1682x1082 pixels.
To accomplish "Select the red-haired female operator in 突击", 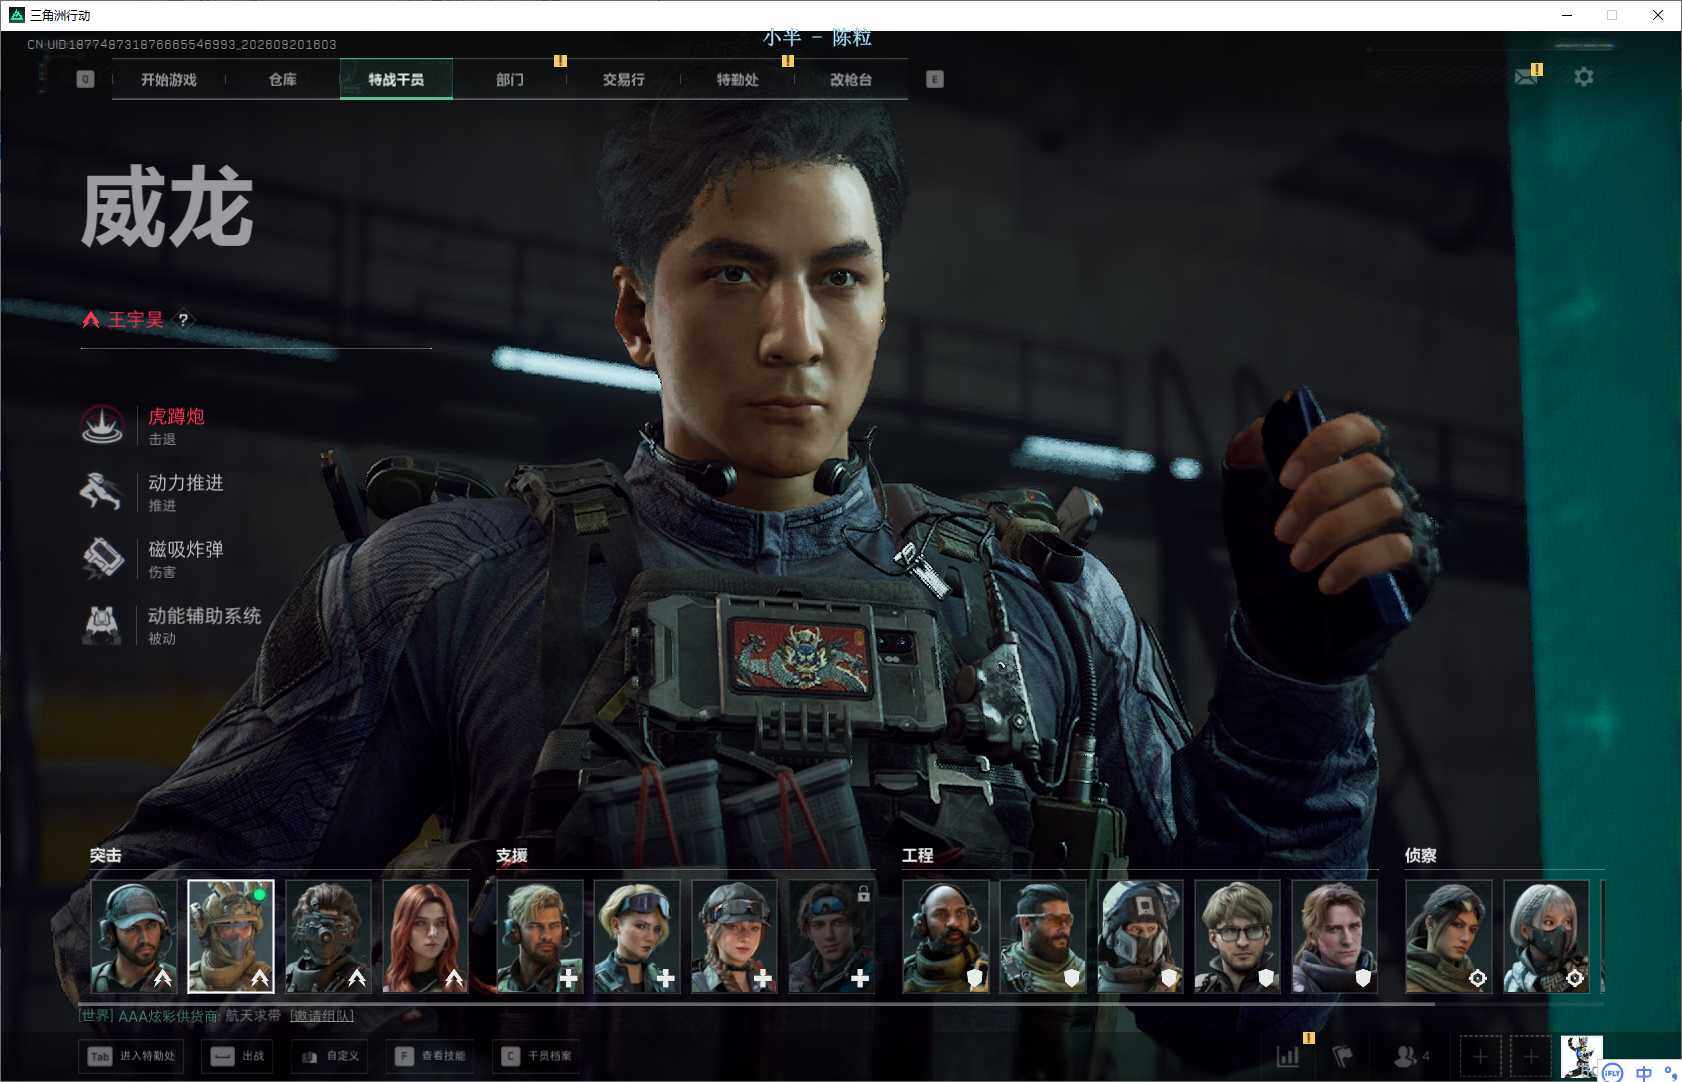I will pyautogui.click(x=425, y=937).
